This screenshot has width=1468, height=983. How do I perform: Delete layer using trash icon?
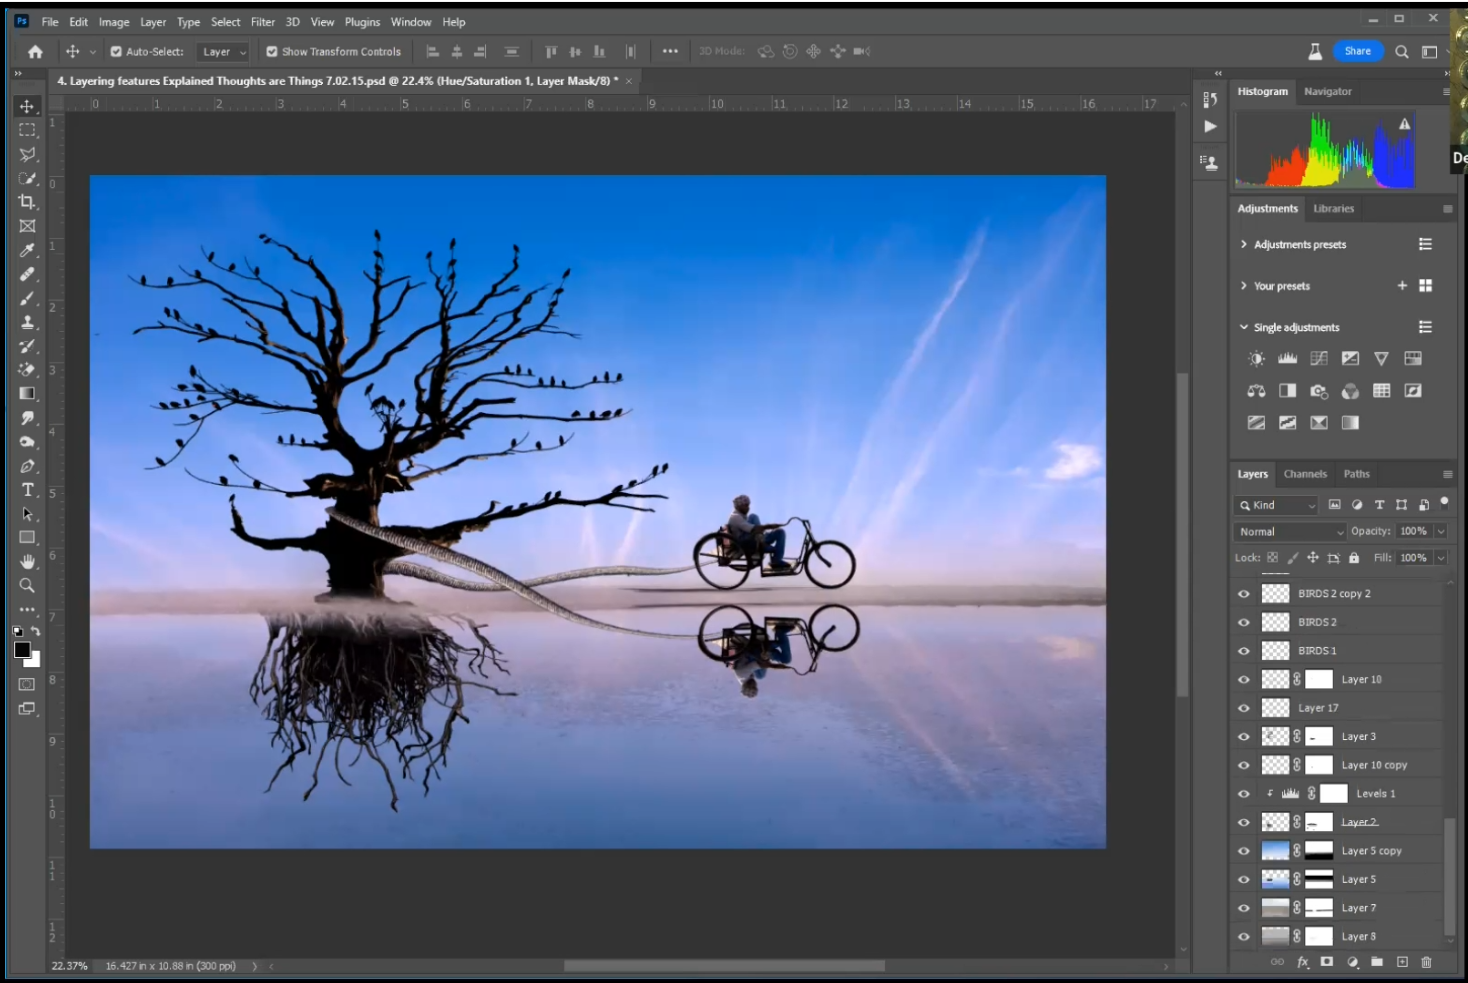coord(1426,962)
